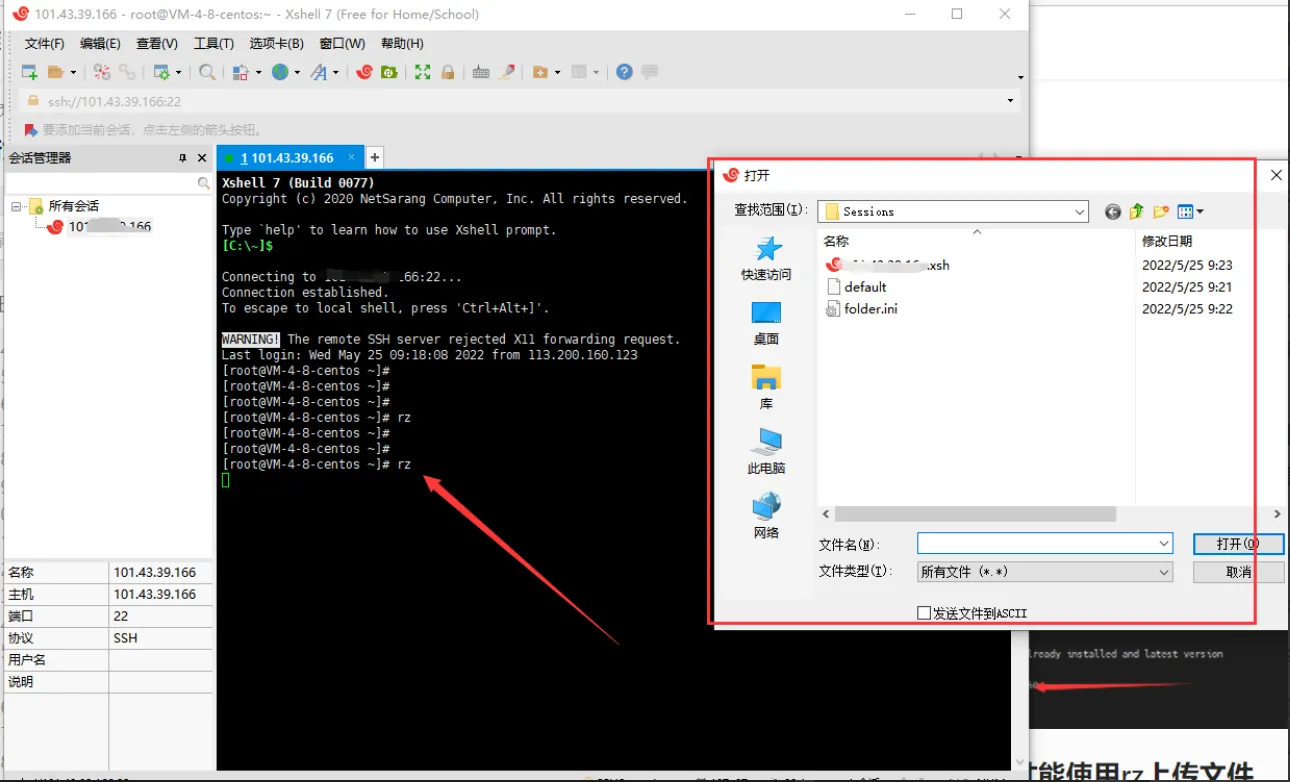The width and height of the screenshot is (1290, 782).
Task: Select the .xsh session file in Open dialog
Action: [x=888, y=265]
